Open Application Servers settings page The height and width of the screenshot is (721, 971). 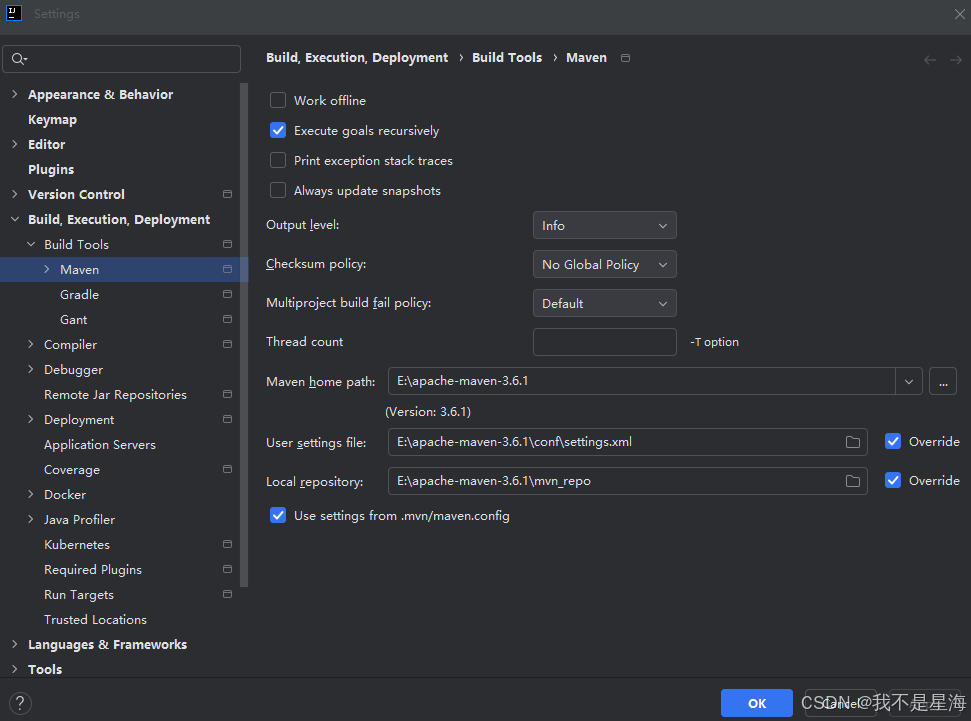100,445
